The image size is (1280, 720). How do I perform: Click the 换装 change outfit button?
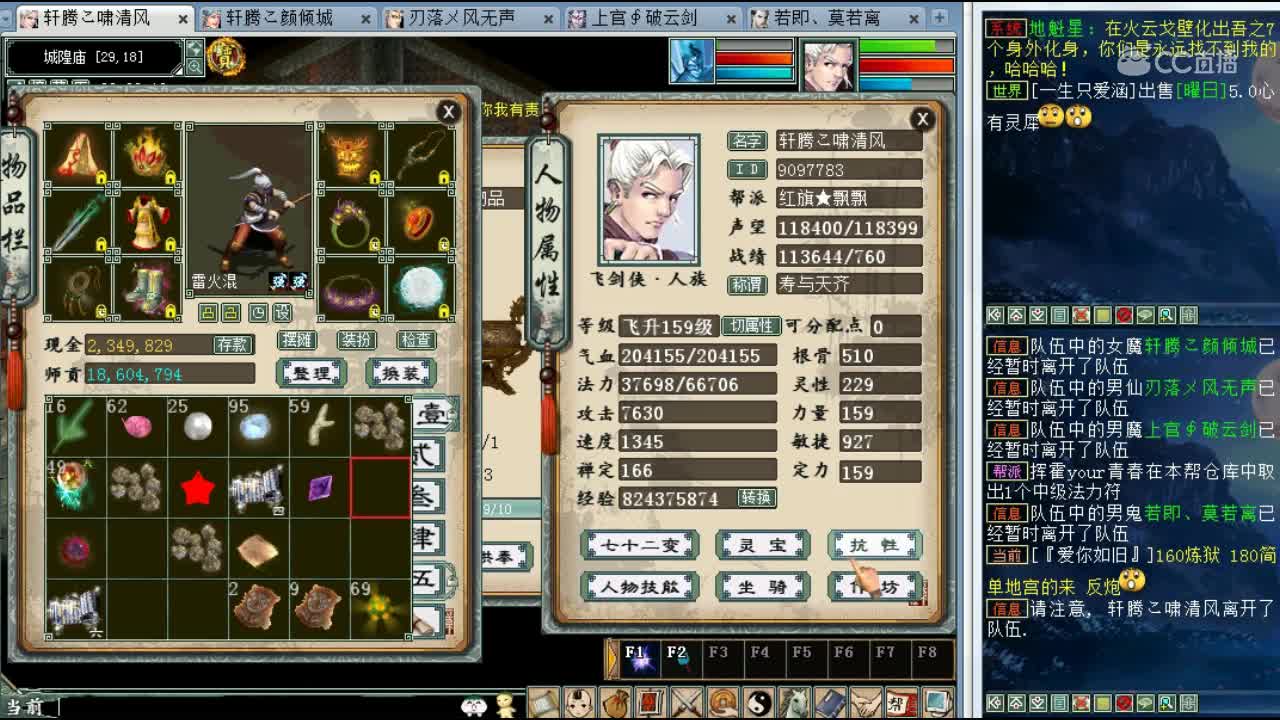pyautogui.click(x=401, y=373)
